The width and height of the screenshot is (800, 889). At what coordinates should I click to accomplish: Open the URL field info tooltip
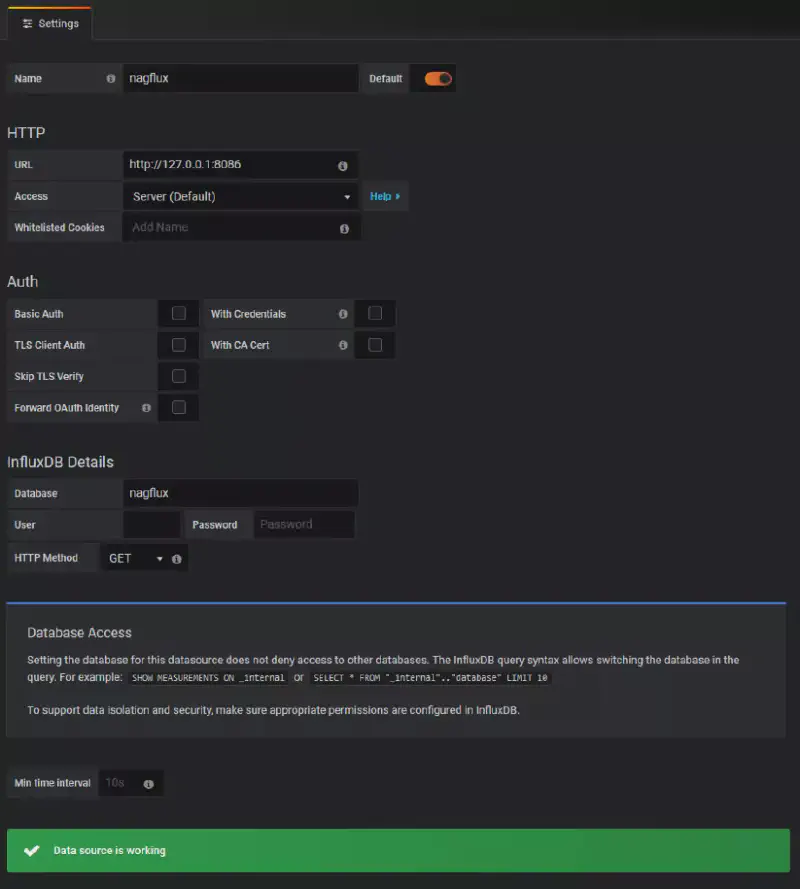(x=341, y=164)
